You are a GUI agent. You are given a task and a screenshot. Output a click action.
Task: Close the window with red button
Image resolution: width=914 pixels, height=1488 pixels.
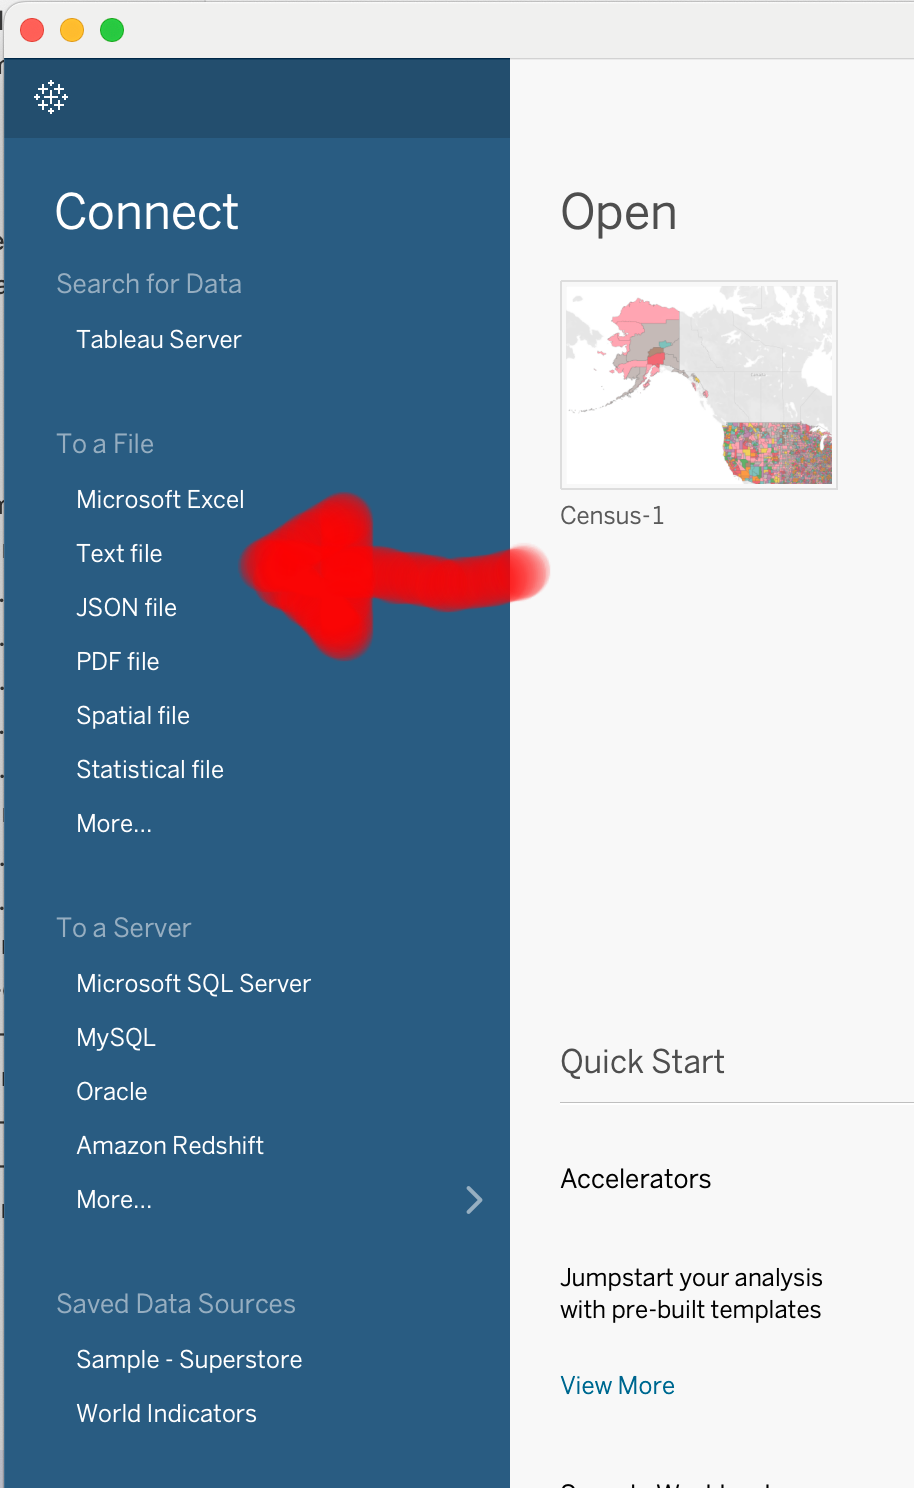[x=32, y=30]
